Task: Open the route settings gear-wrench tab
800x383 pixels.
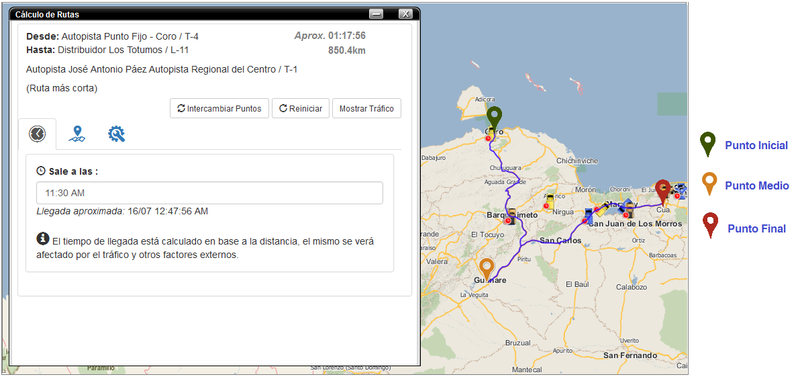Action: 116,134
